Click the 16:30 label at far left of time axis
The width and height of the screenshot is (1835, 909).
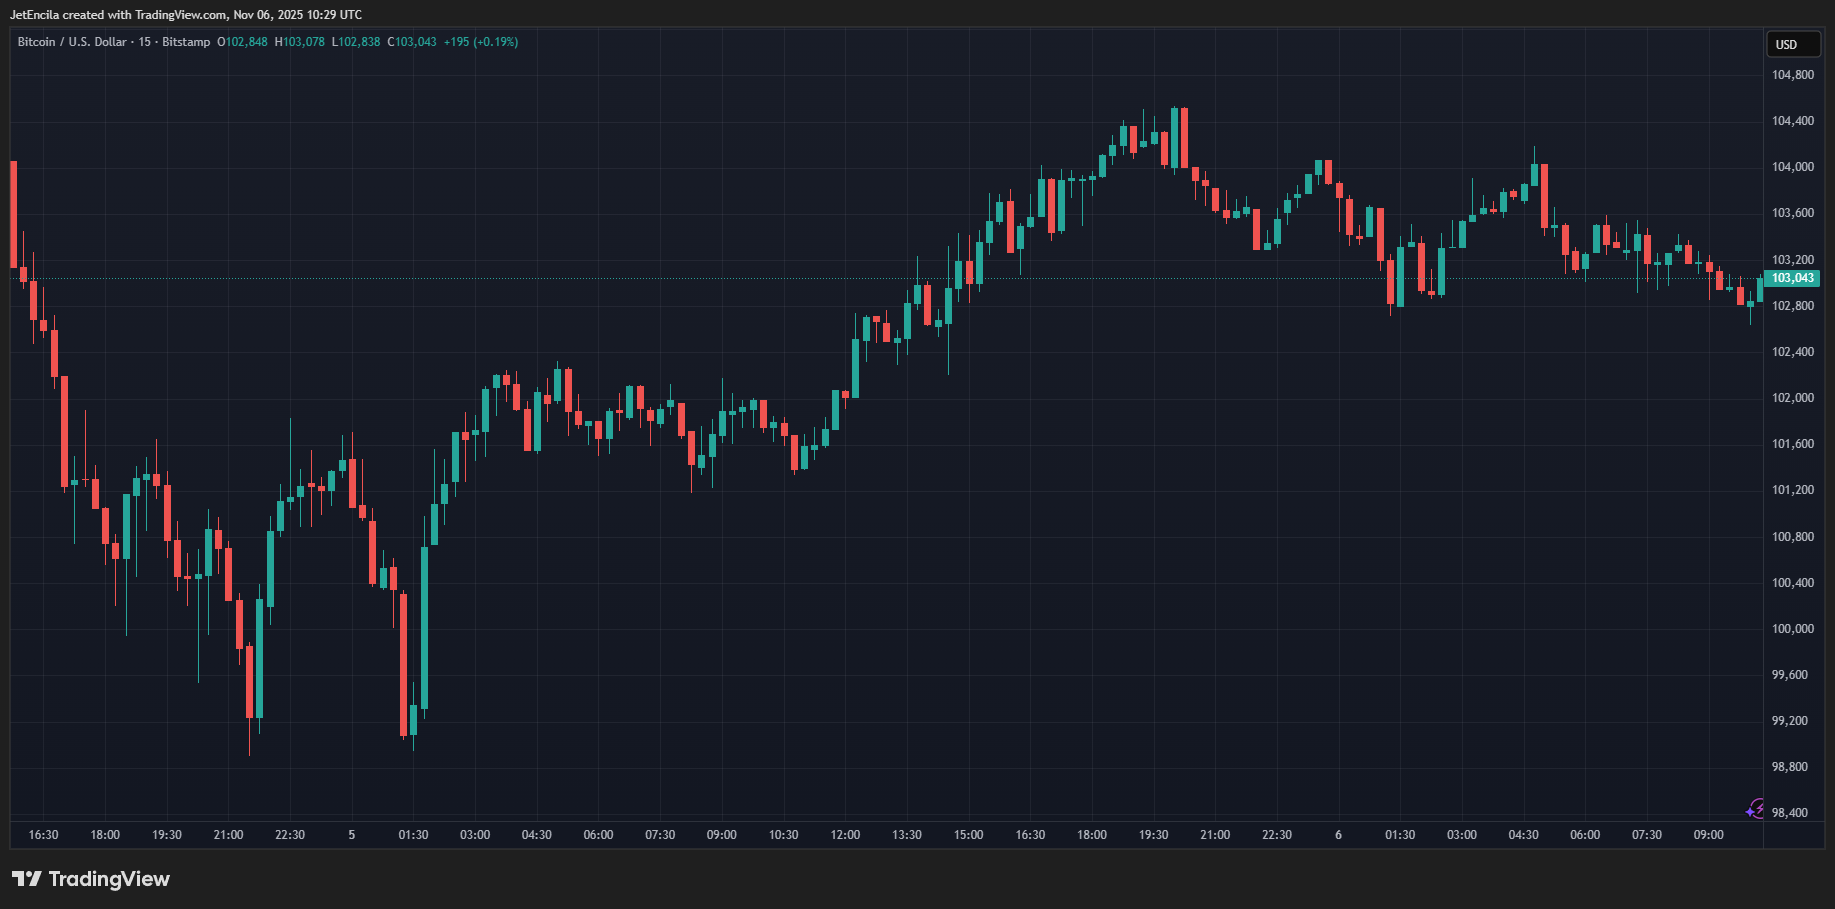[43, 835]
